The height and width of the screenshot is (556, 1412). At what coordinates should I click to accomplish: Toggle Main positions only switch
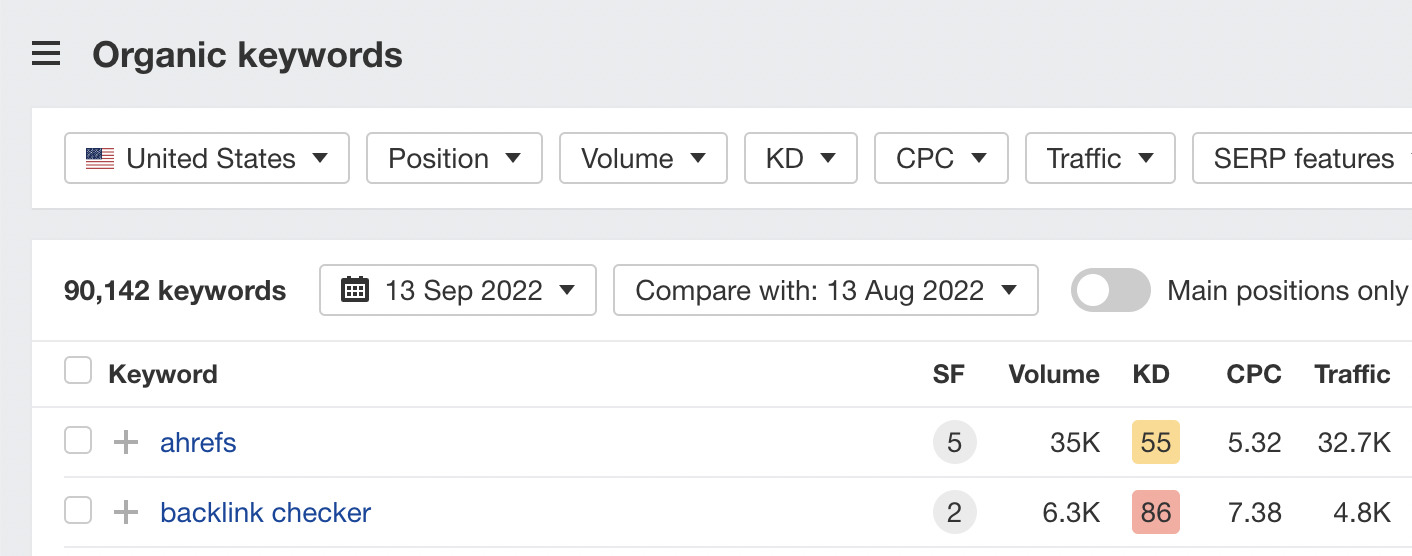(1110, 290)
